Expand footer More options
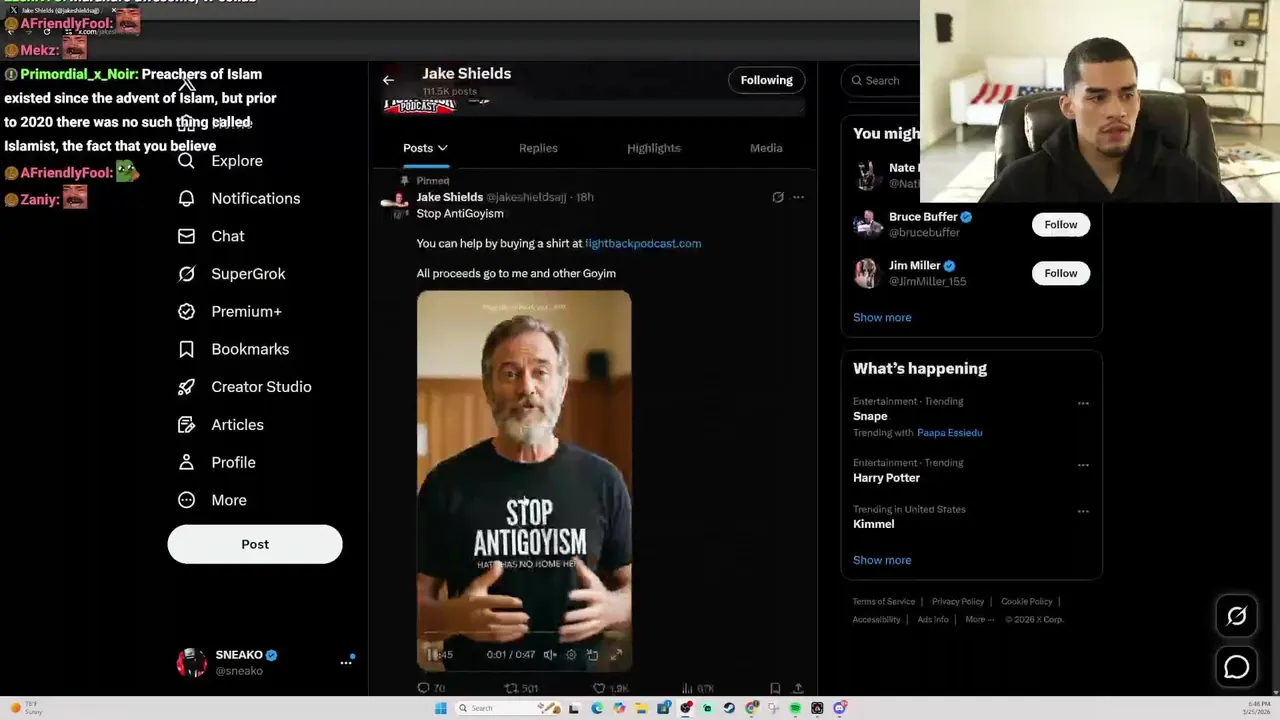This screenshot has width=1280, height=720. click(x=979, y=619)
